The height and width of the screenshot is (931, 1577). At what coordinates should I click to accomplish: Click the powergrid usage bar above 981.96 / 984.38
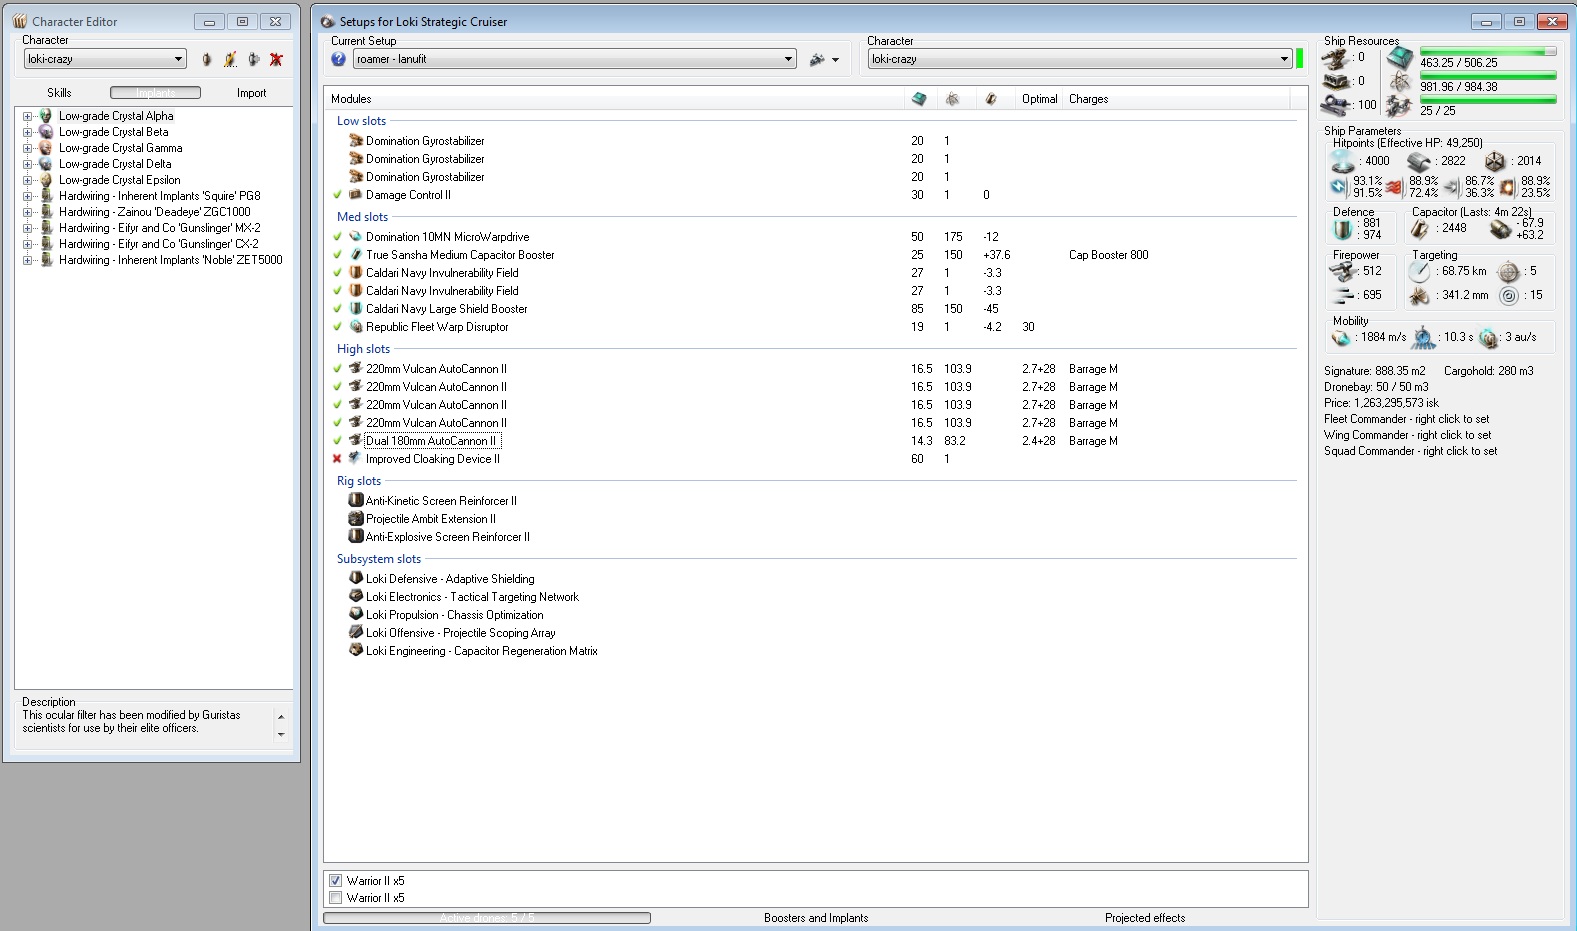pyautogui.click(x=1488, y=75)
